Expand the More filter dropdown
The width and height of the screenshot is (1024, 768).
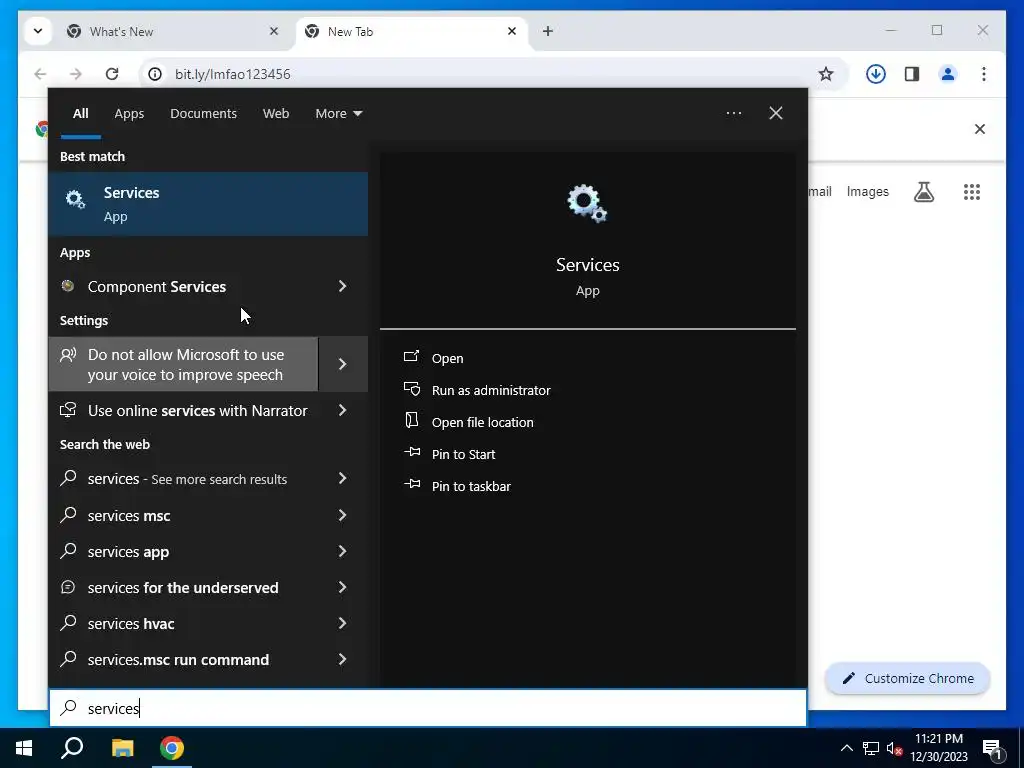[338, 114]
